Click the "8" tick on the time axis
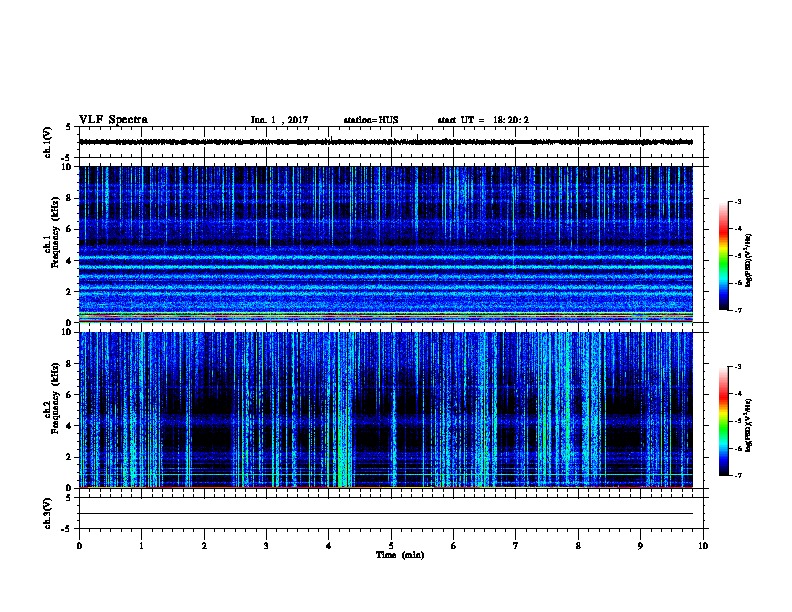The height and width of the screenshot is (612, 792). point(578,546)
